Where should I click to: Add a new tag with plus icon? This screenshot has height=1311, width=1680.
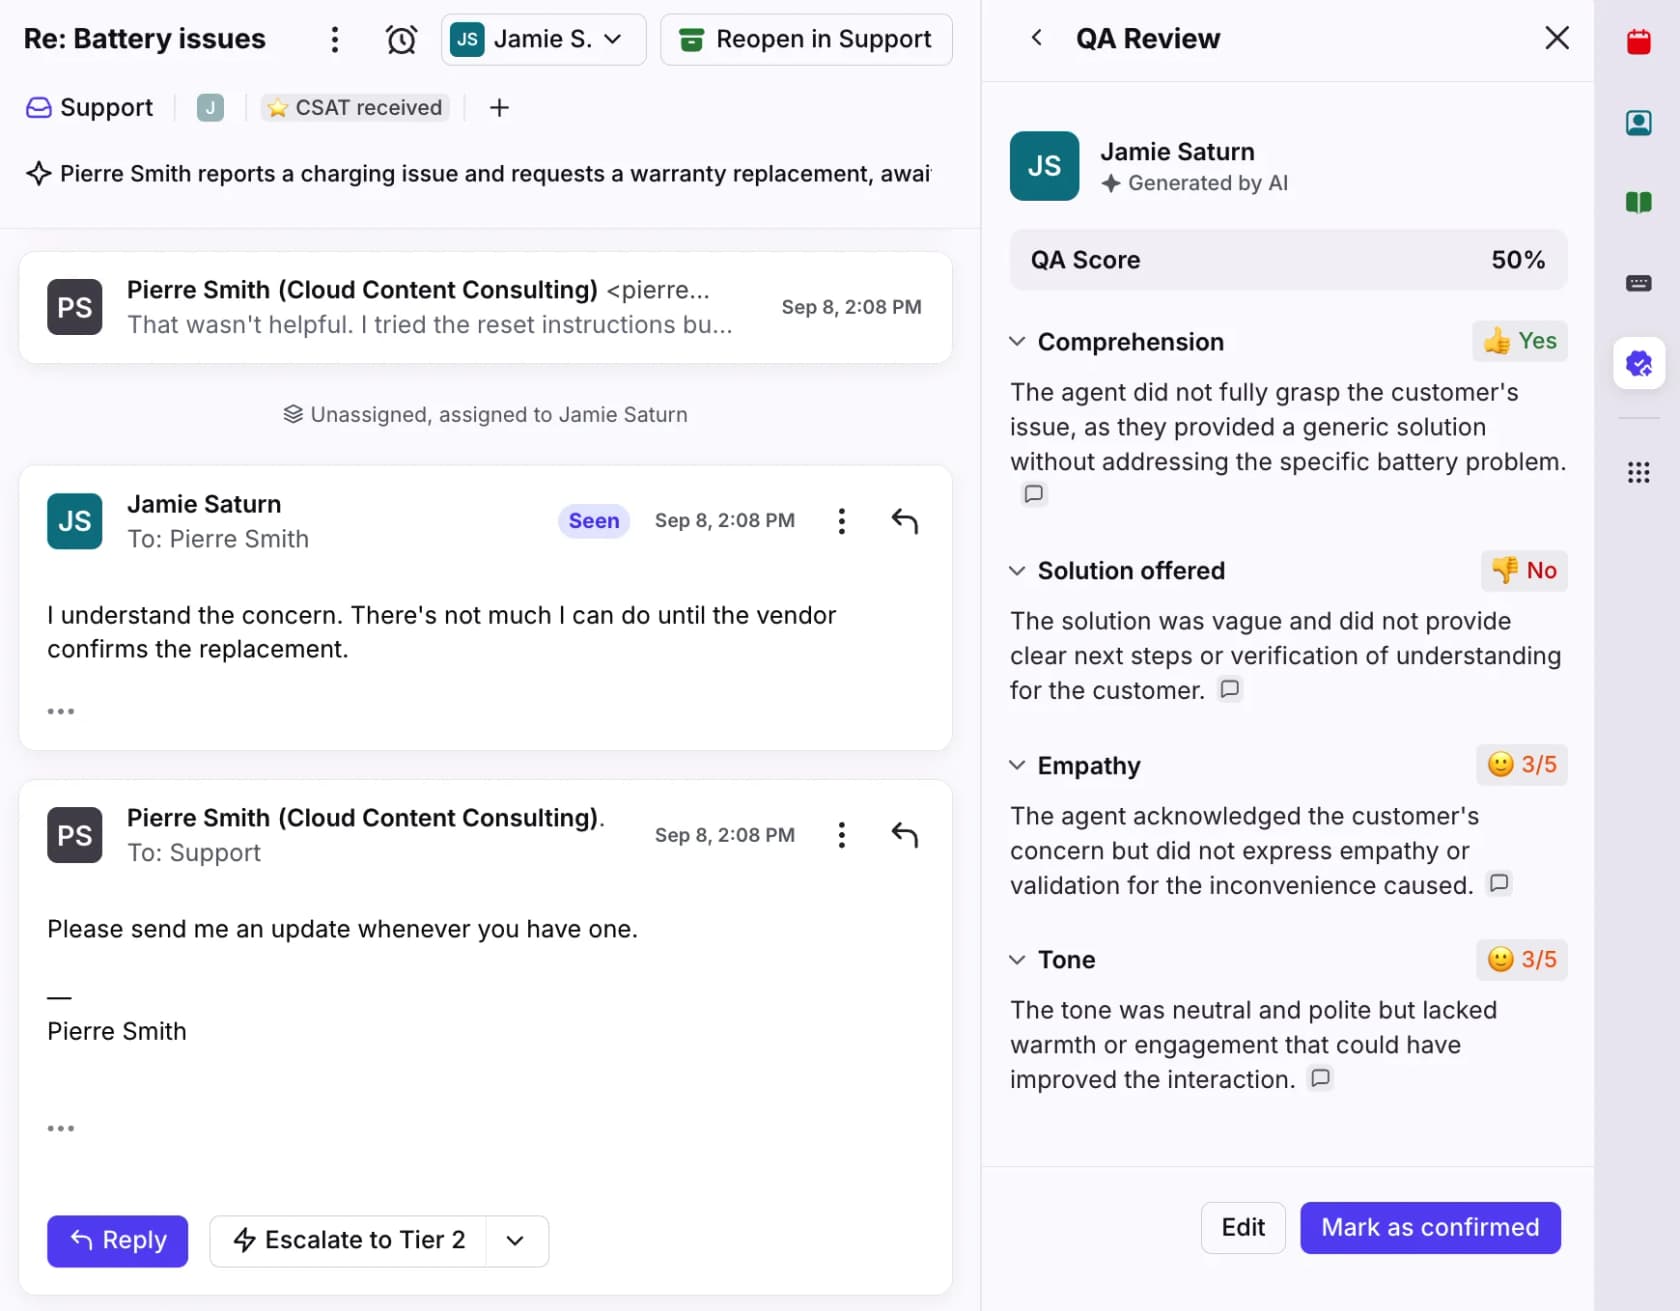pos(499,107)
